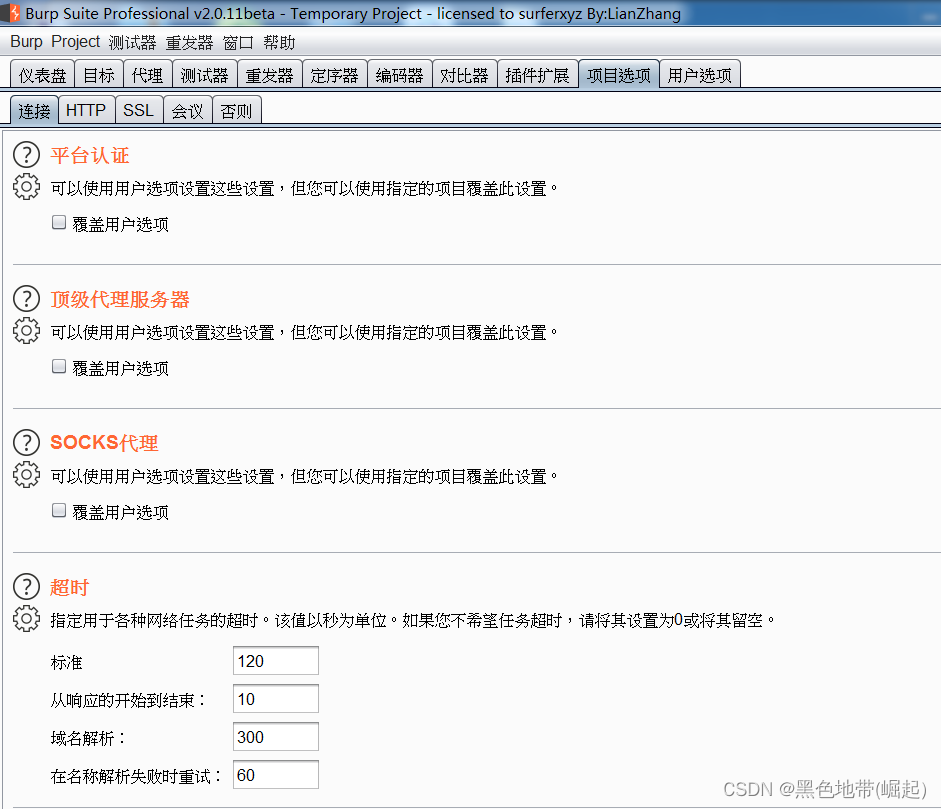This screenshot has height=809, width=941.
Task: Open the 重发器 menu in menu bar
Action: (189, 43)
